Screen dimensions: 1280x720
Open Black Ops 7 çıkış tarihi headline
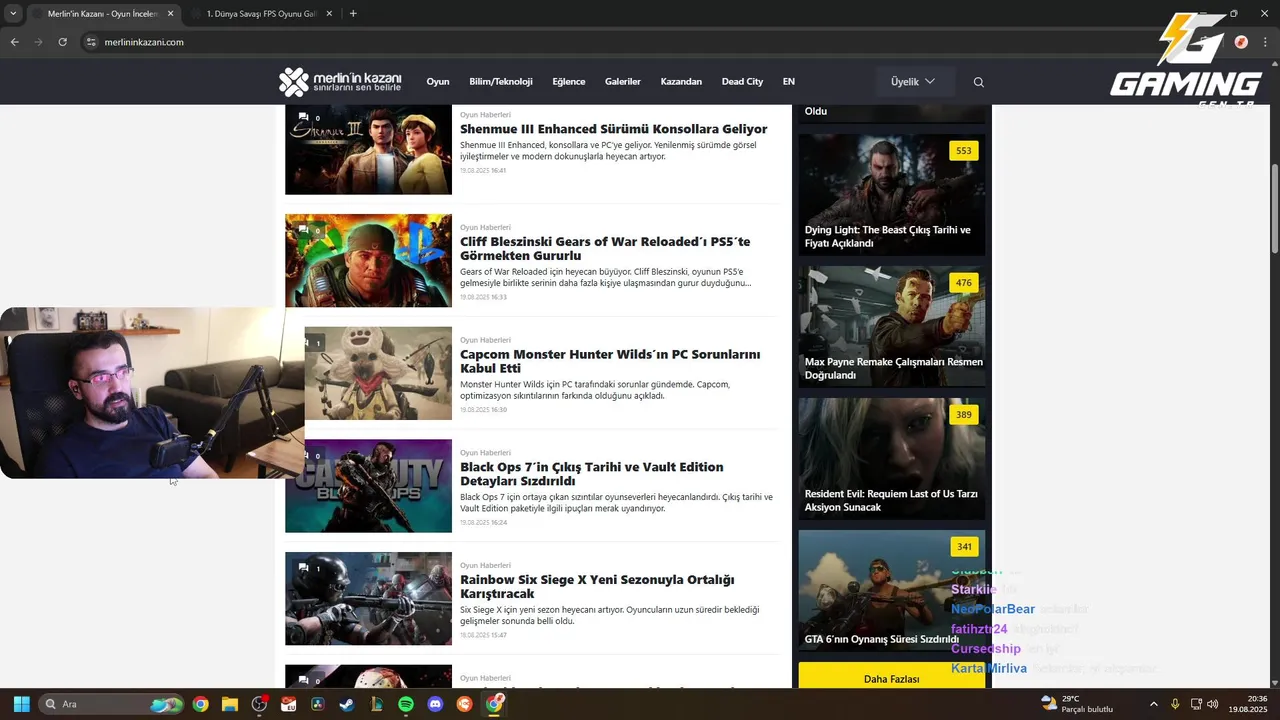tap(592, 474)
